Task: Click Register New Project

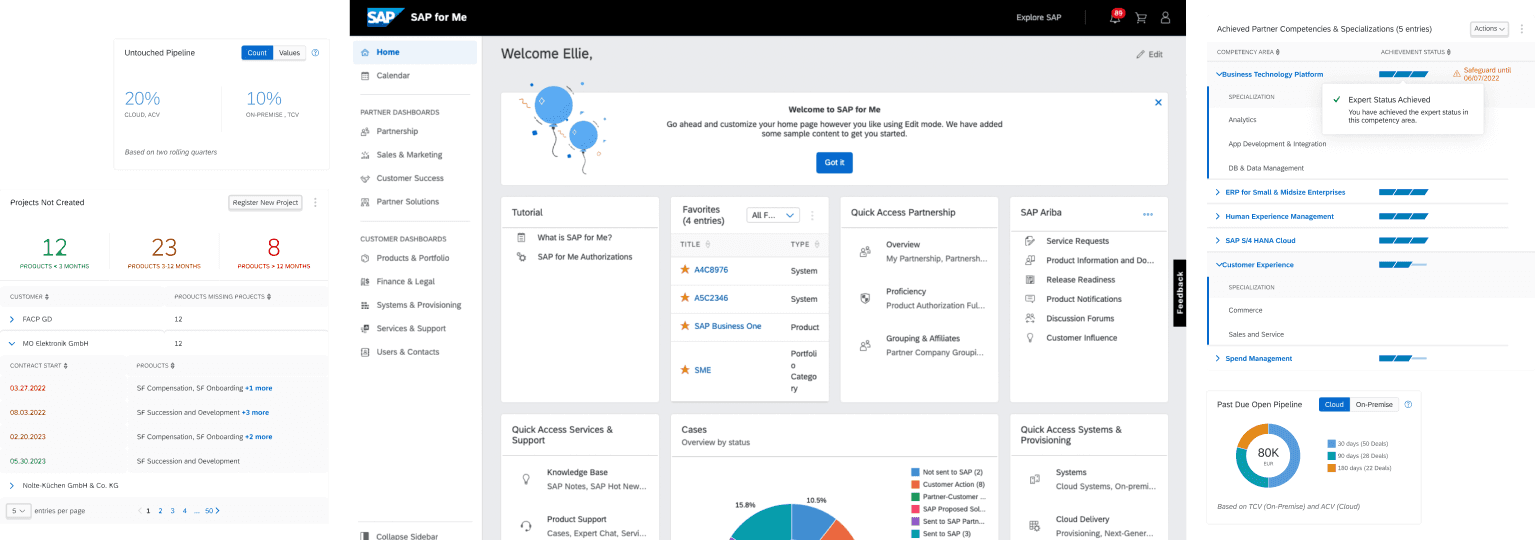Action: click(x=265, y=202)
